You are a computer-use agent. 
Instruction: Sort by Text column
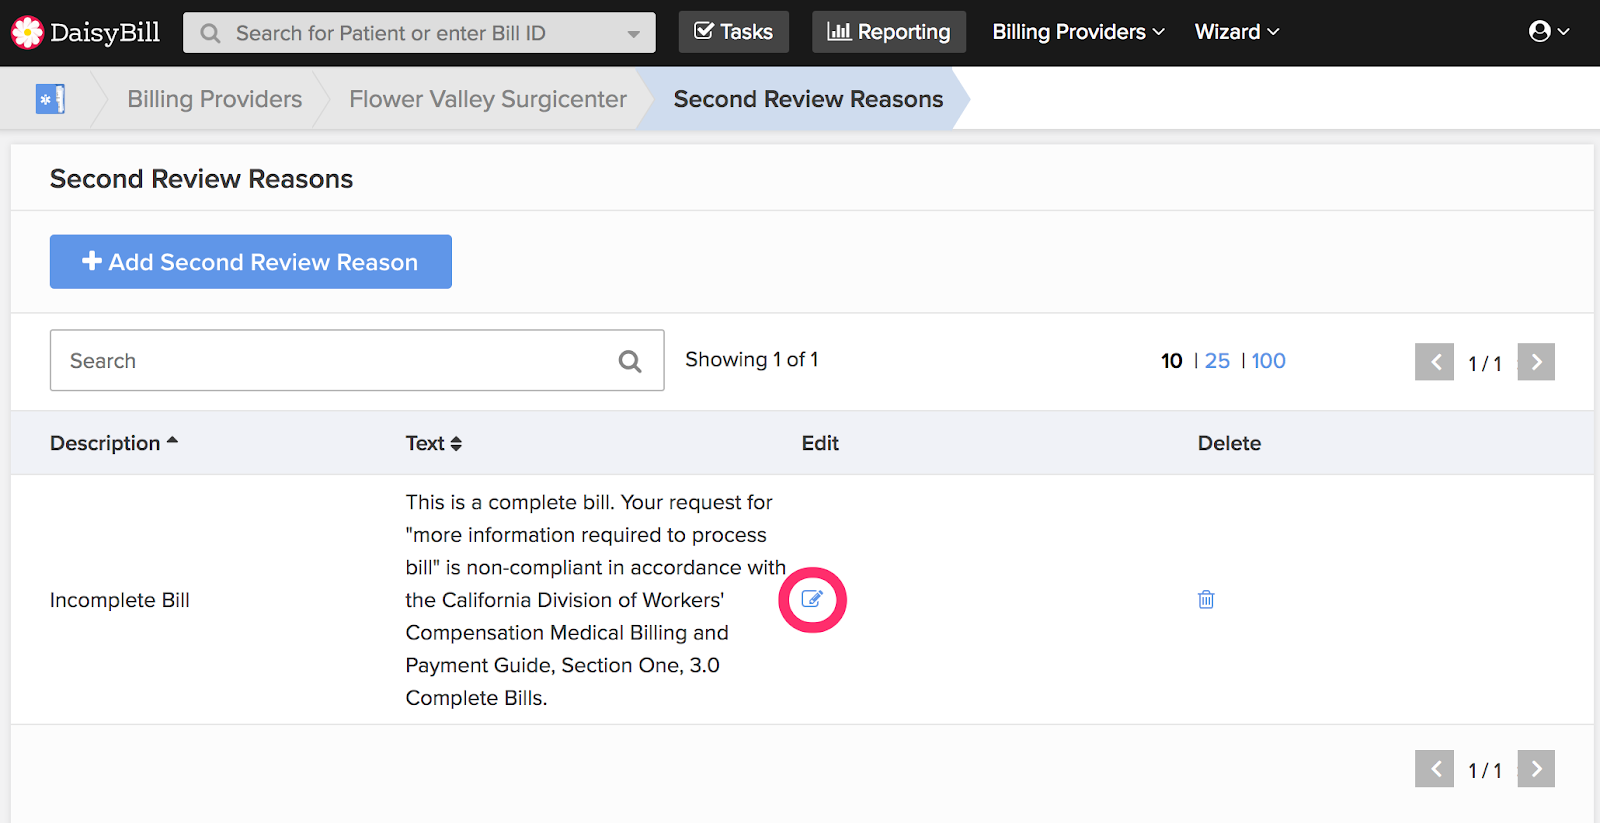(433, 443)
